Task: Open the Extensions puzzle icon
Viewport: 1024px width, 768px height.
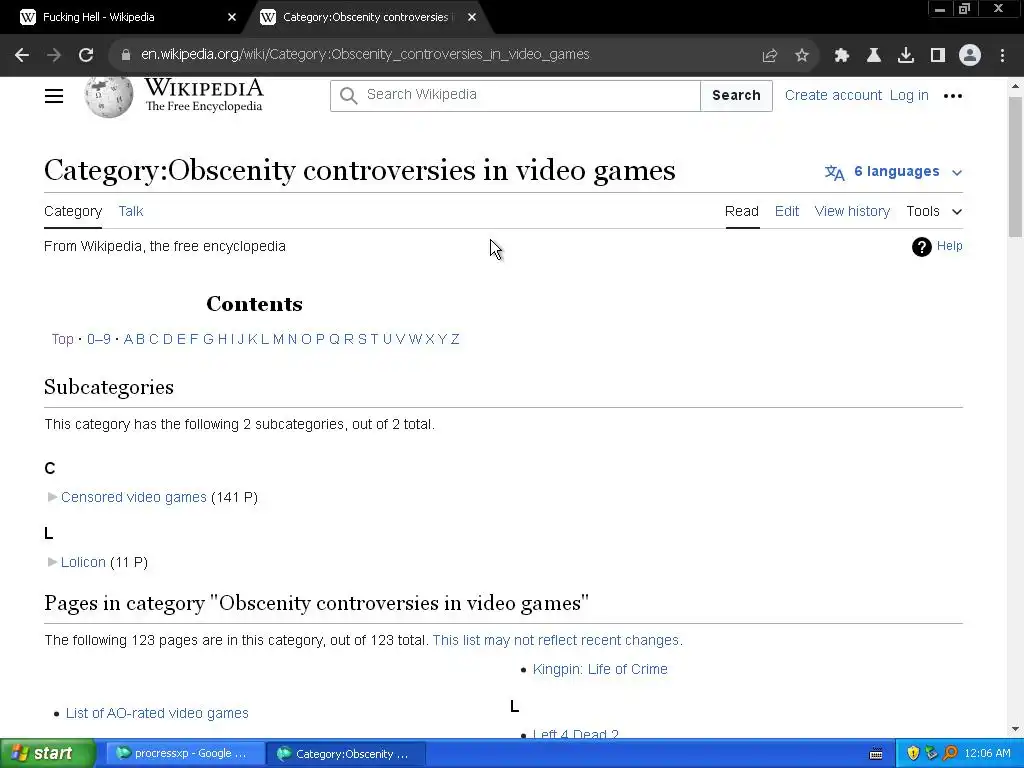Action: coord(842,56)
